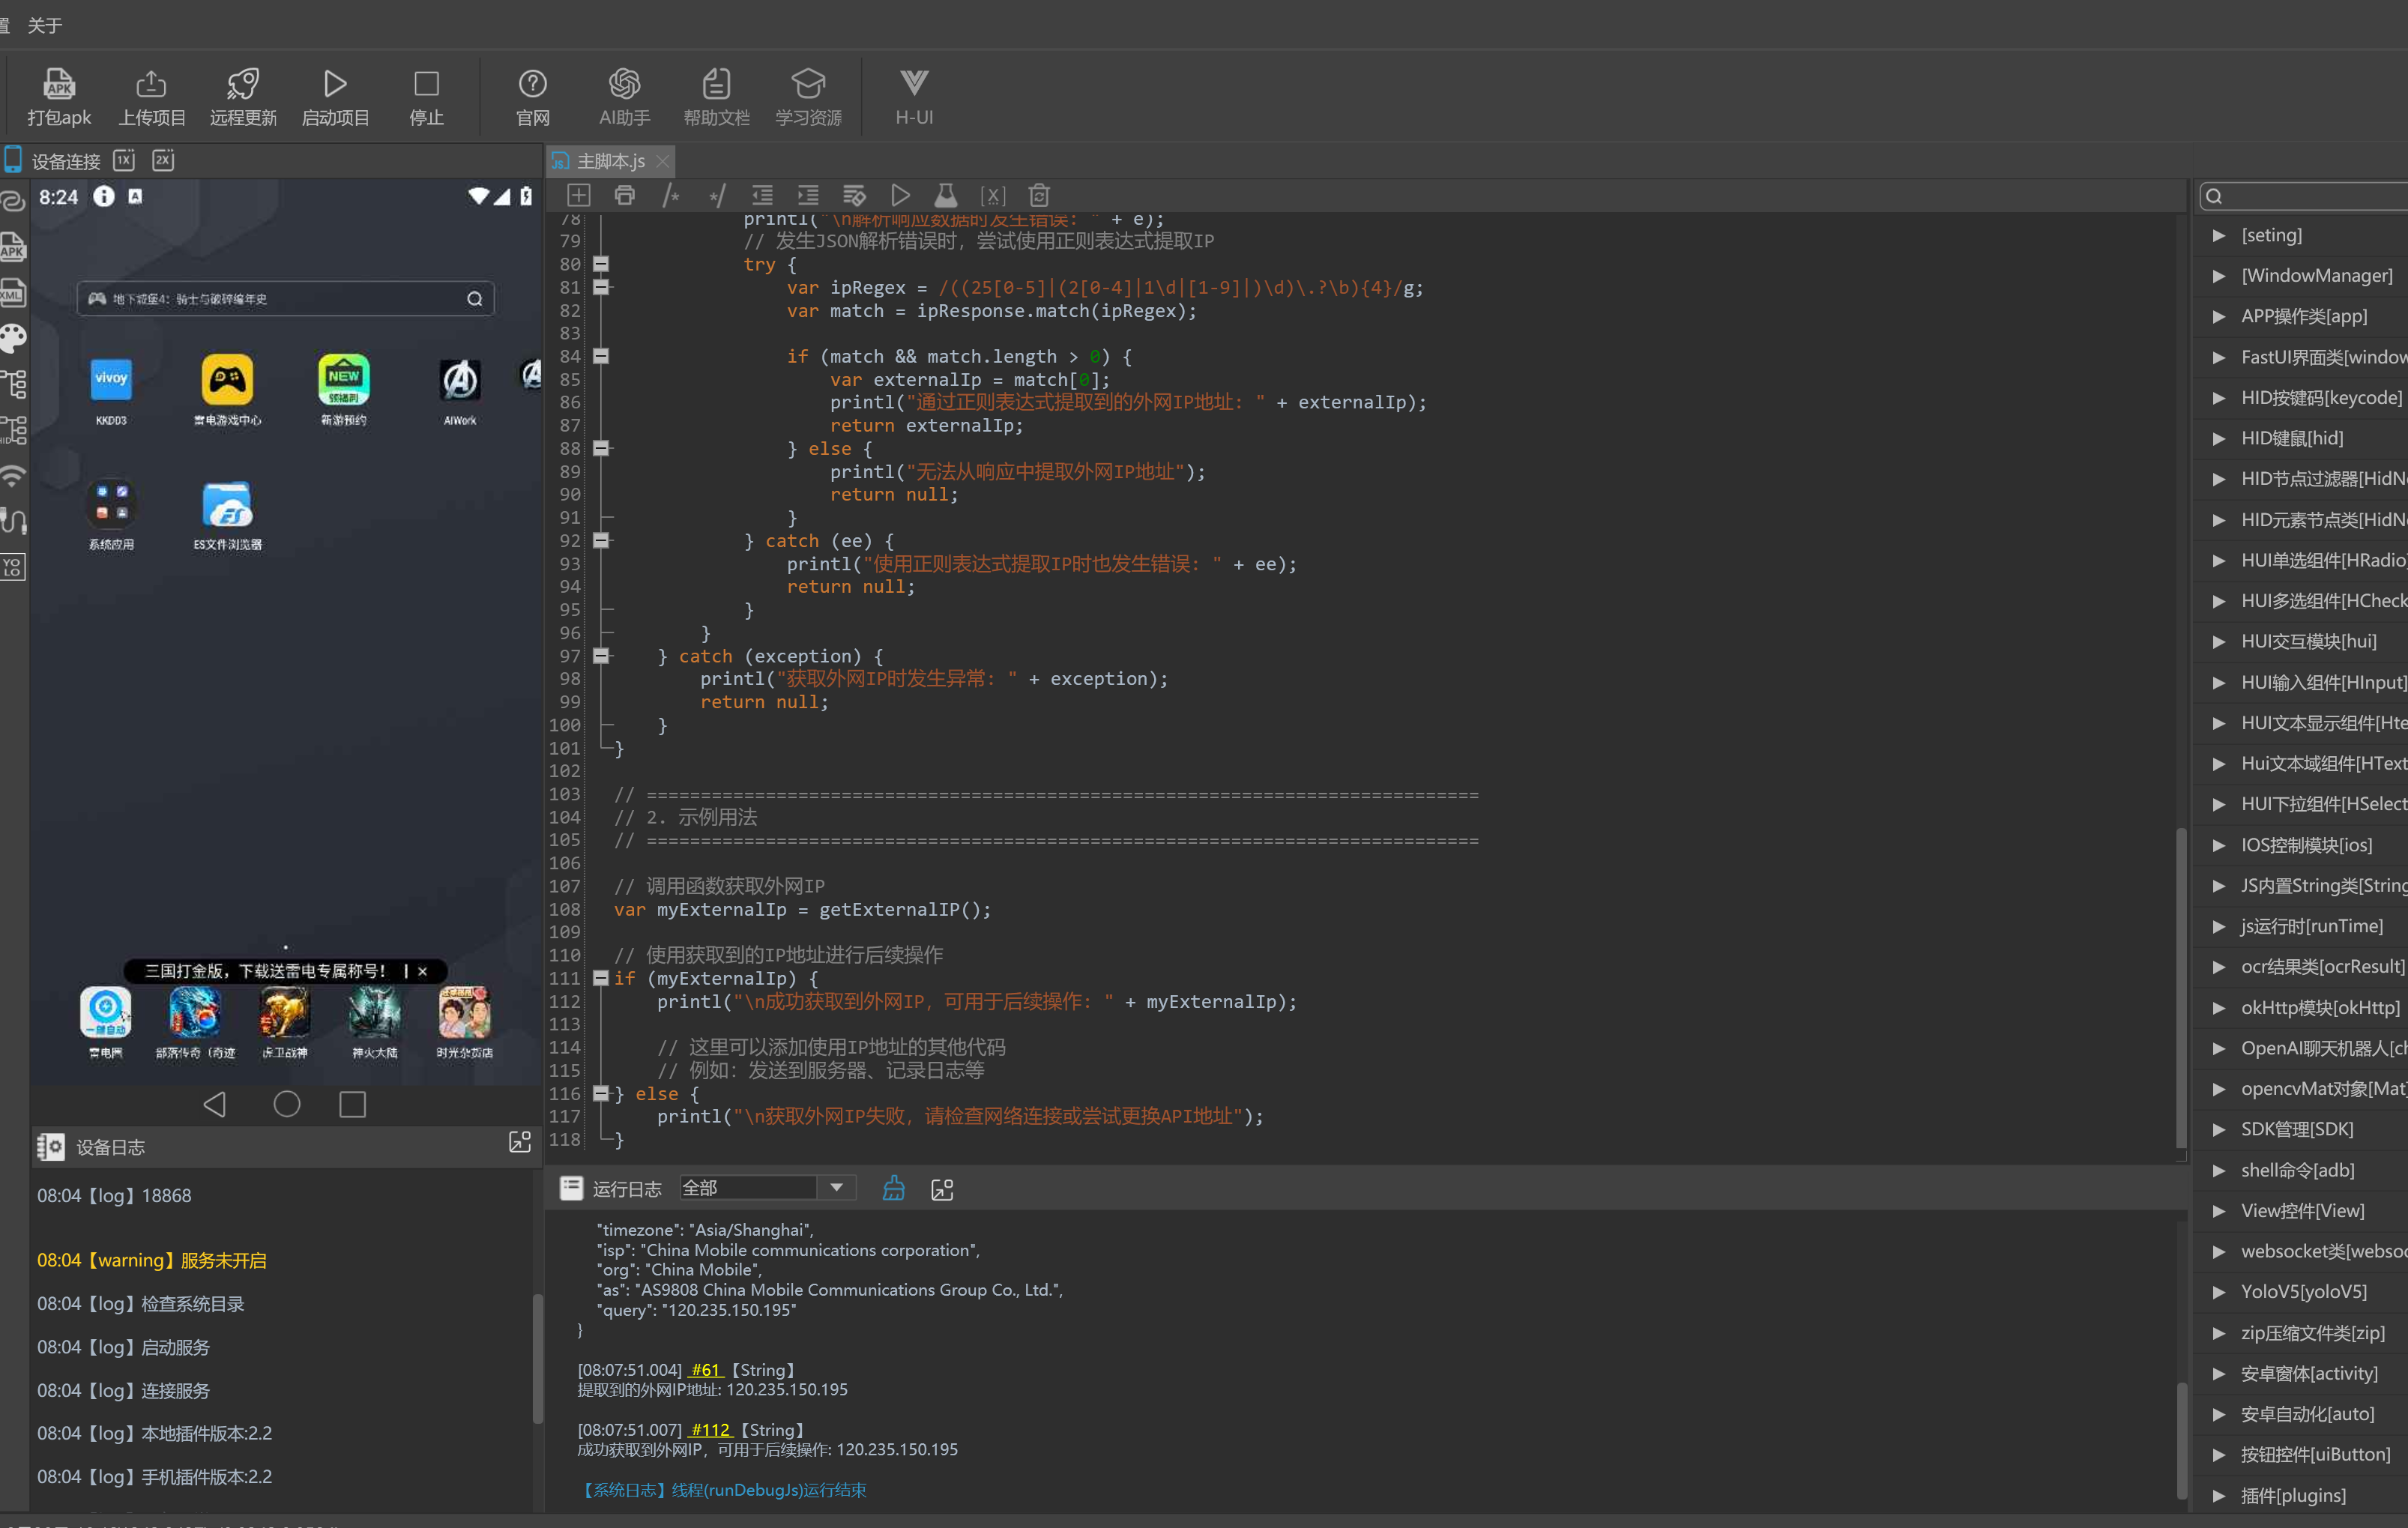Expand the okHttp模块[okHttp] tree node
This screenshot has height=1528, width=2408.
pyautogui.click(x=2218, y=1007)
